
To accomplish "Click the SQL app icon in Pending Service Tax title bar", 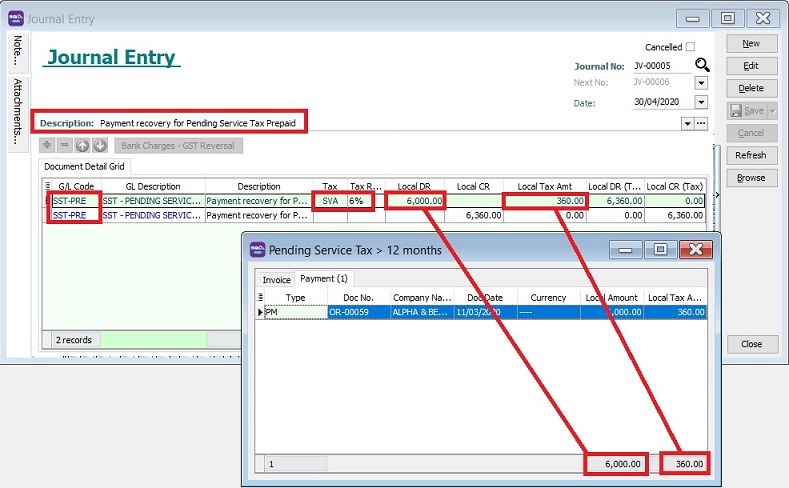I will 258,250.
